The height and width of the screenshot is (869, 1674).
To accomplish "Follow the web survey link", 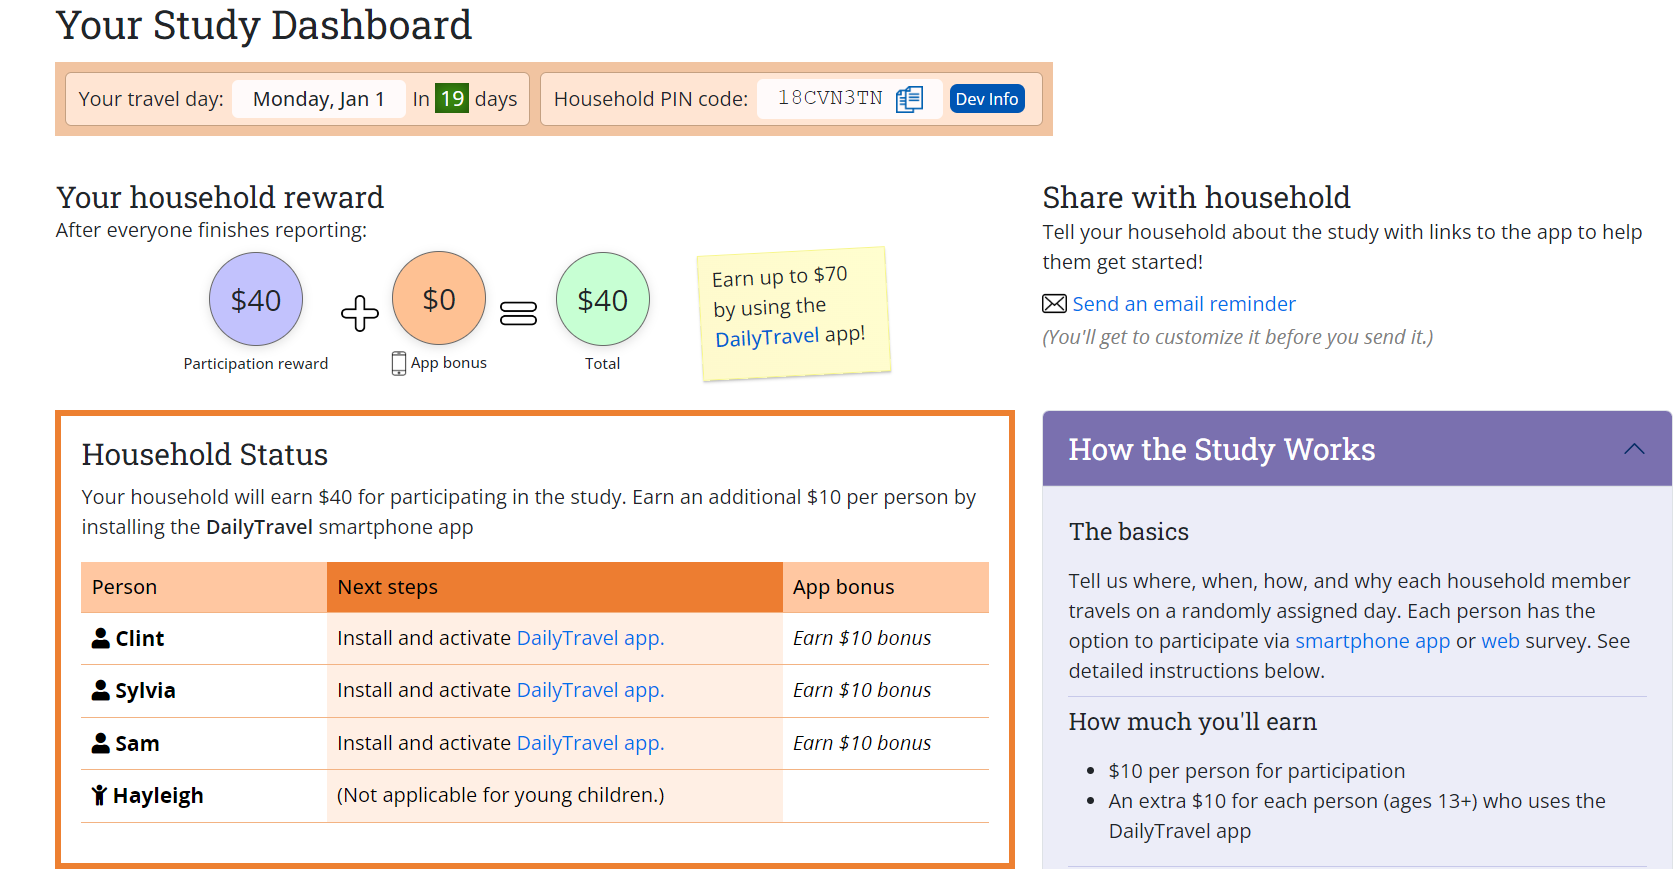I will pyautogui.click(x=1500, y=641).
